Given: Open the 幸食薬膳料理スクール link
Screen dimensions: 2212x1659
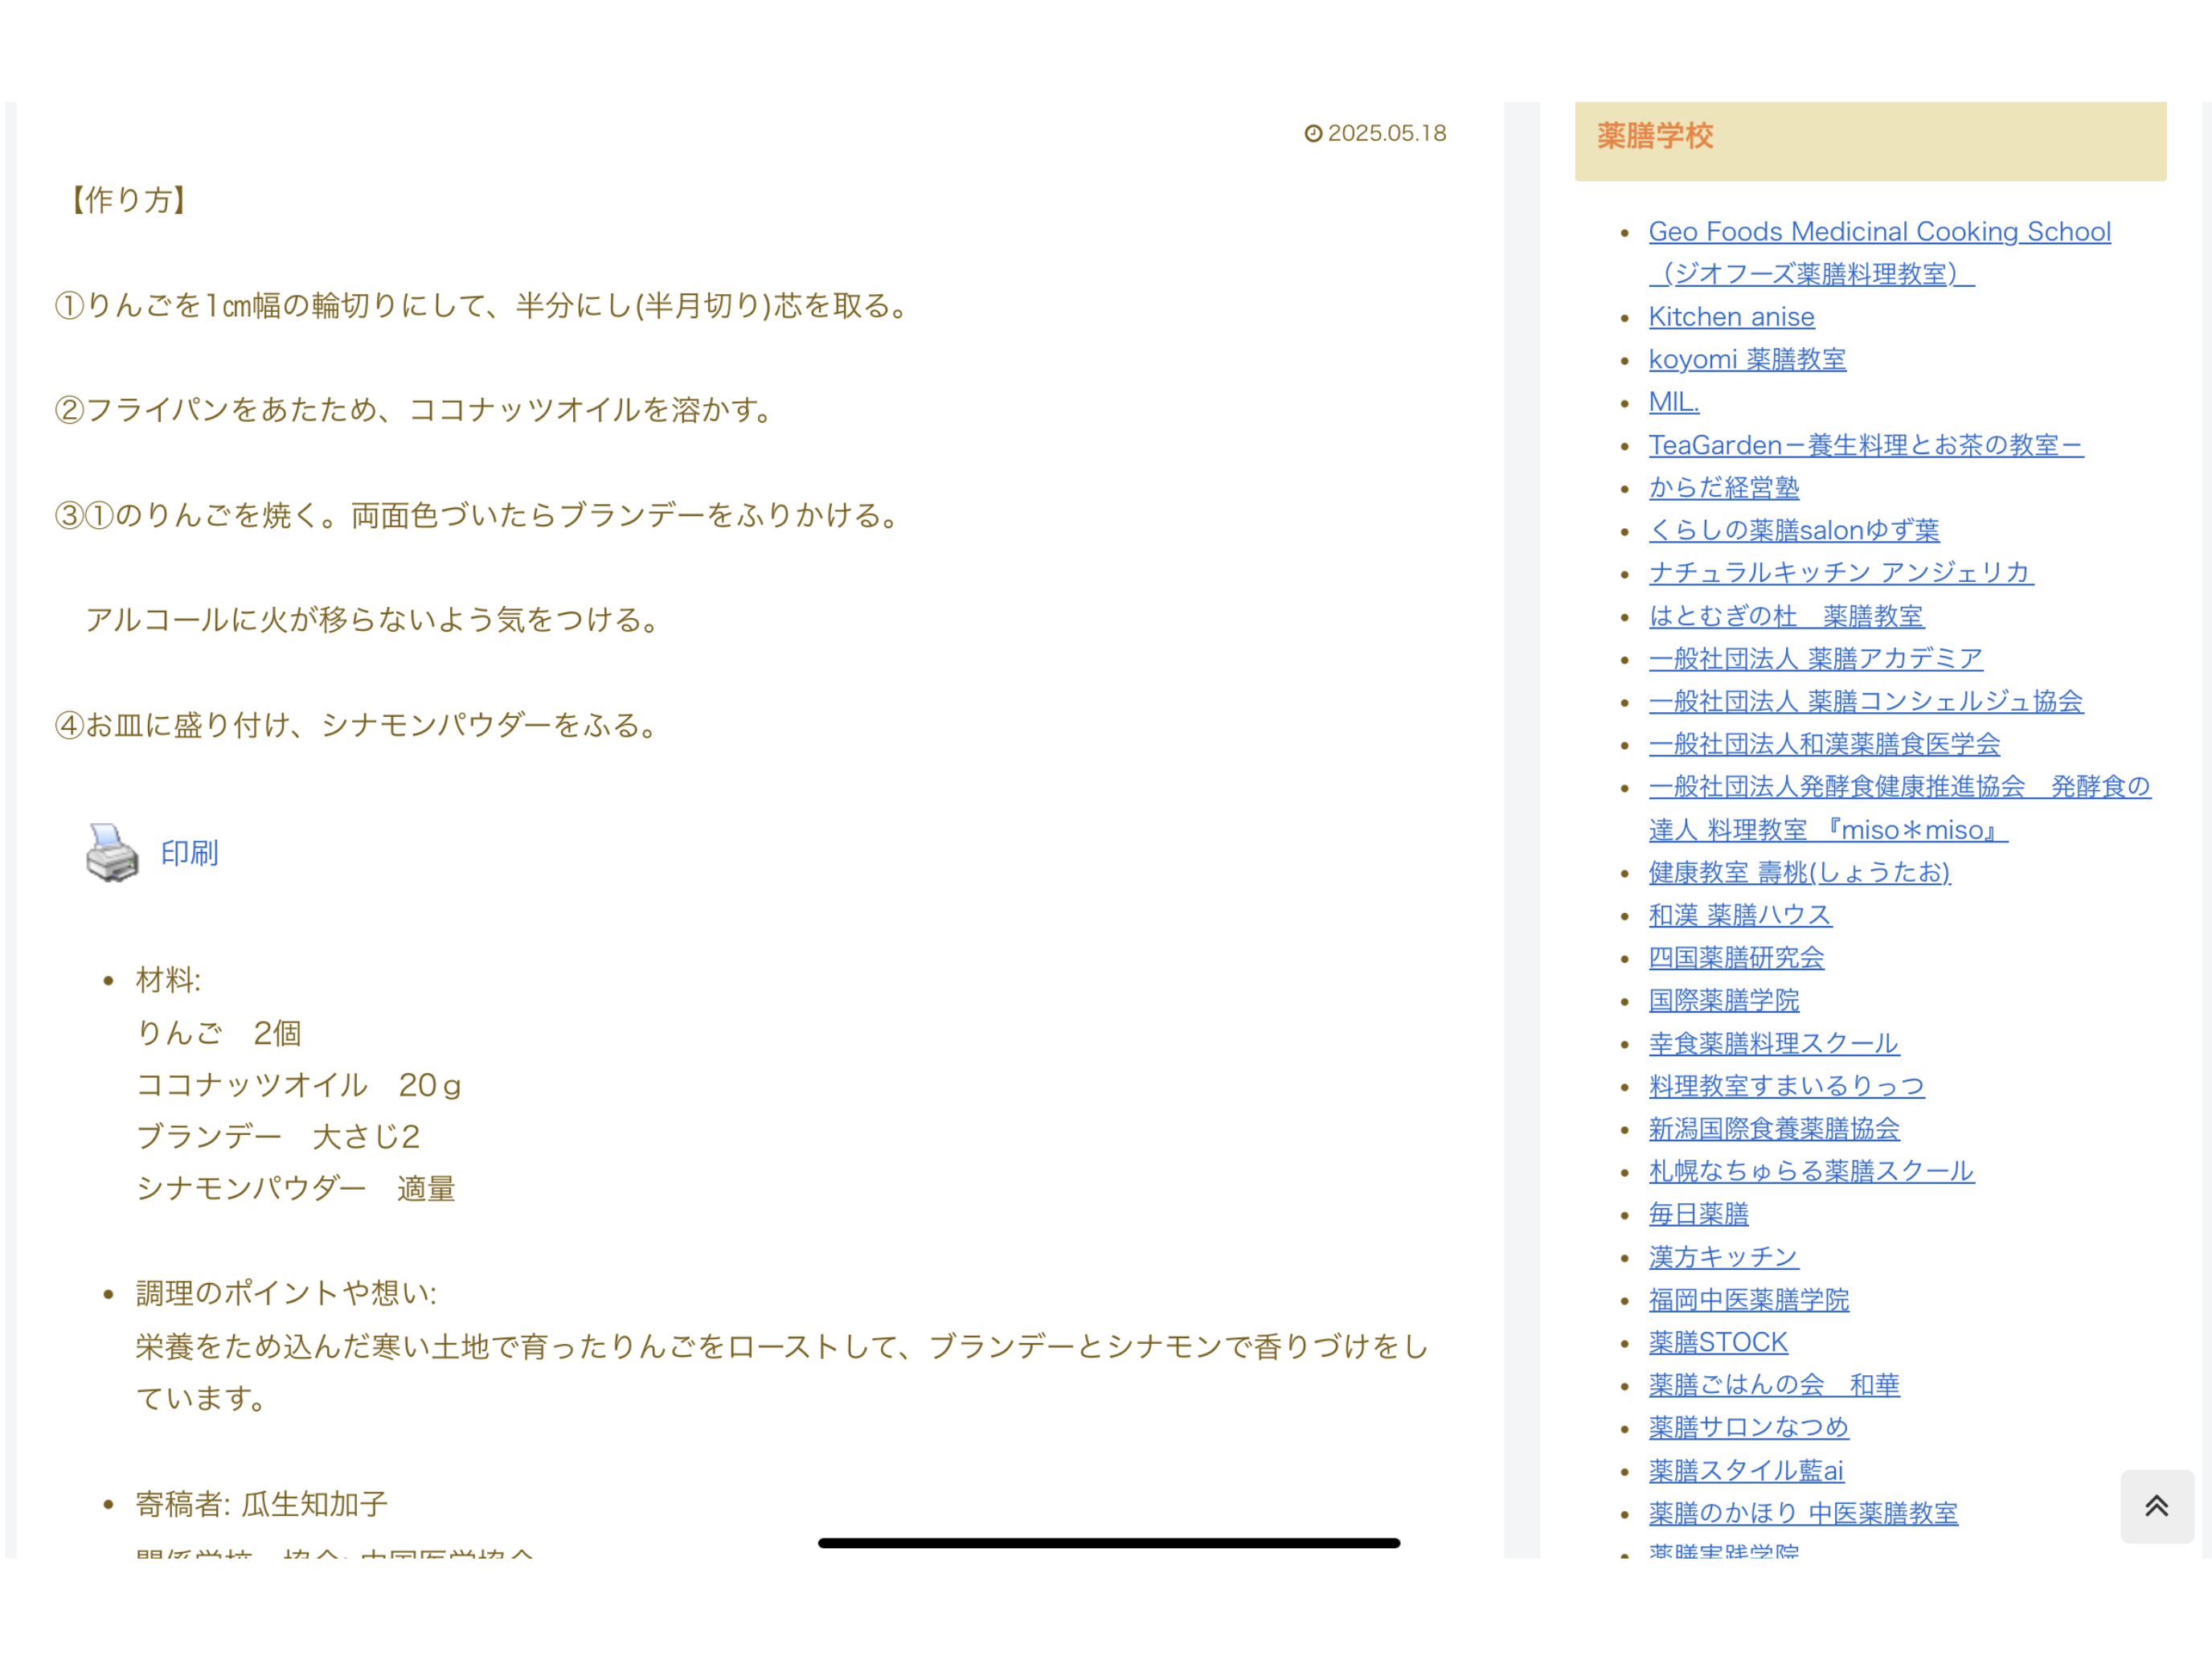Looking at the screenshot, I should 1773,1043.
